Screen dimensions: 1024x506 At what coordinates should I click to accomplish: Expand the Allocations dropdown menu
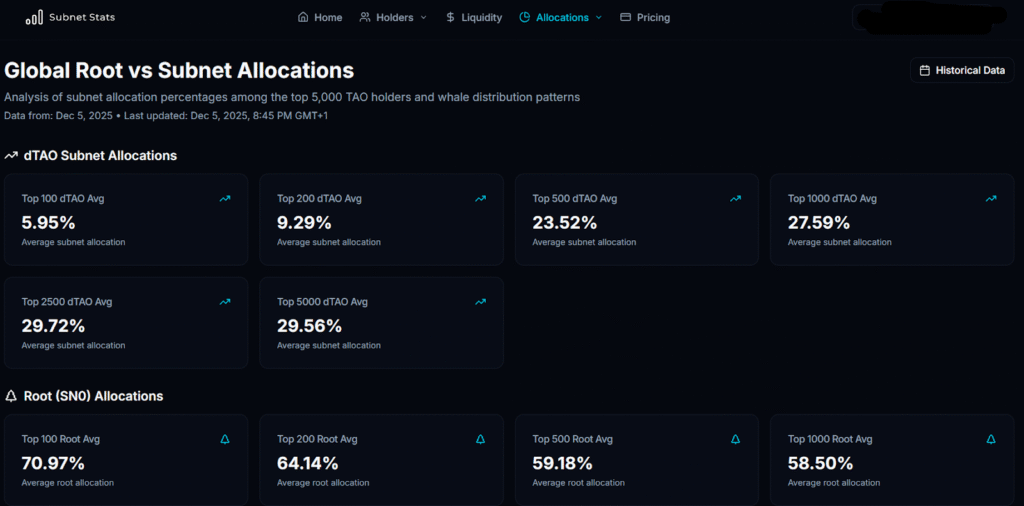coord(561,17)
